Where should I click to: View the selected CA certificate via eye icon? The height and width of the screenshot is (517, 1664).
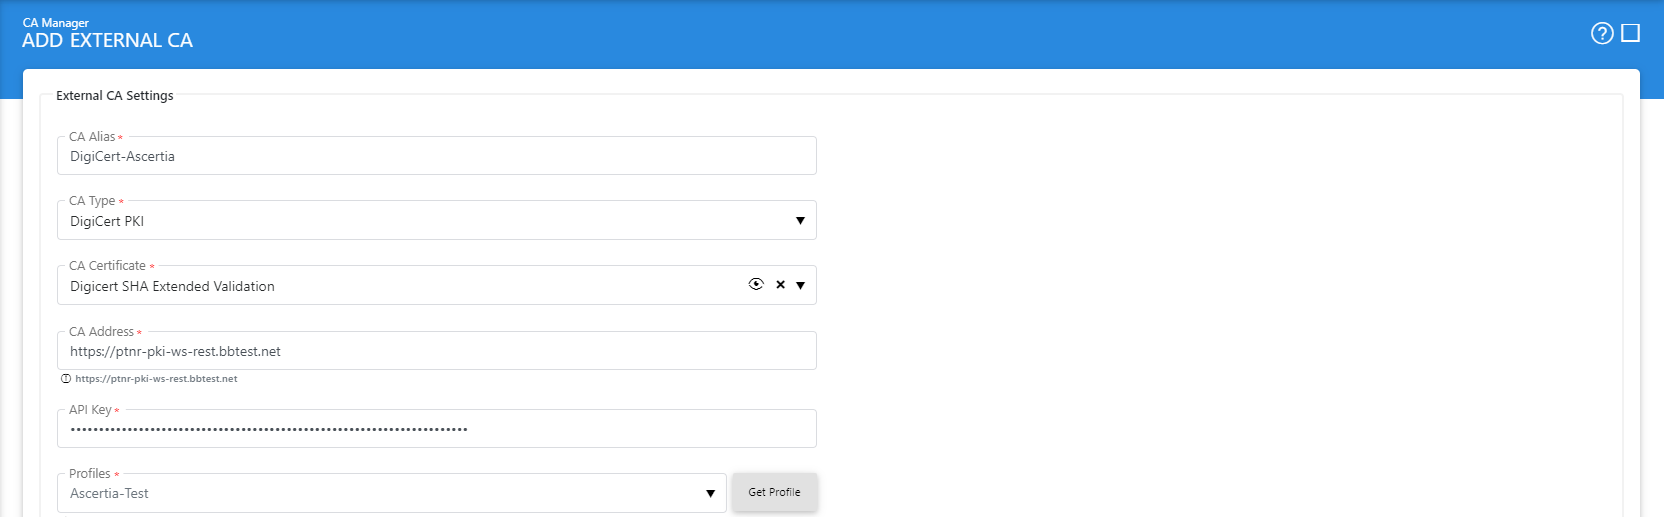click(756, 285)
